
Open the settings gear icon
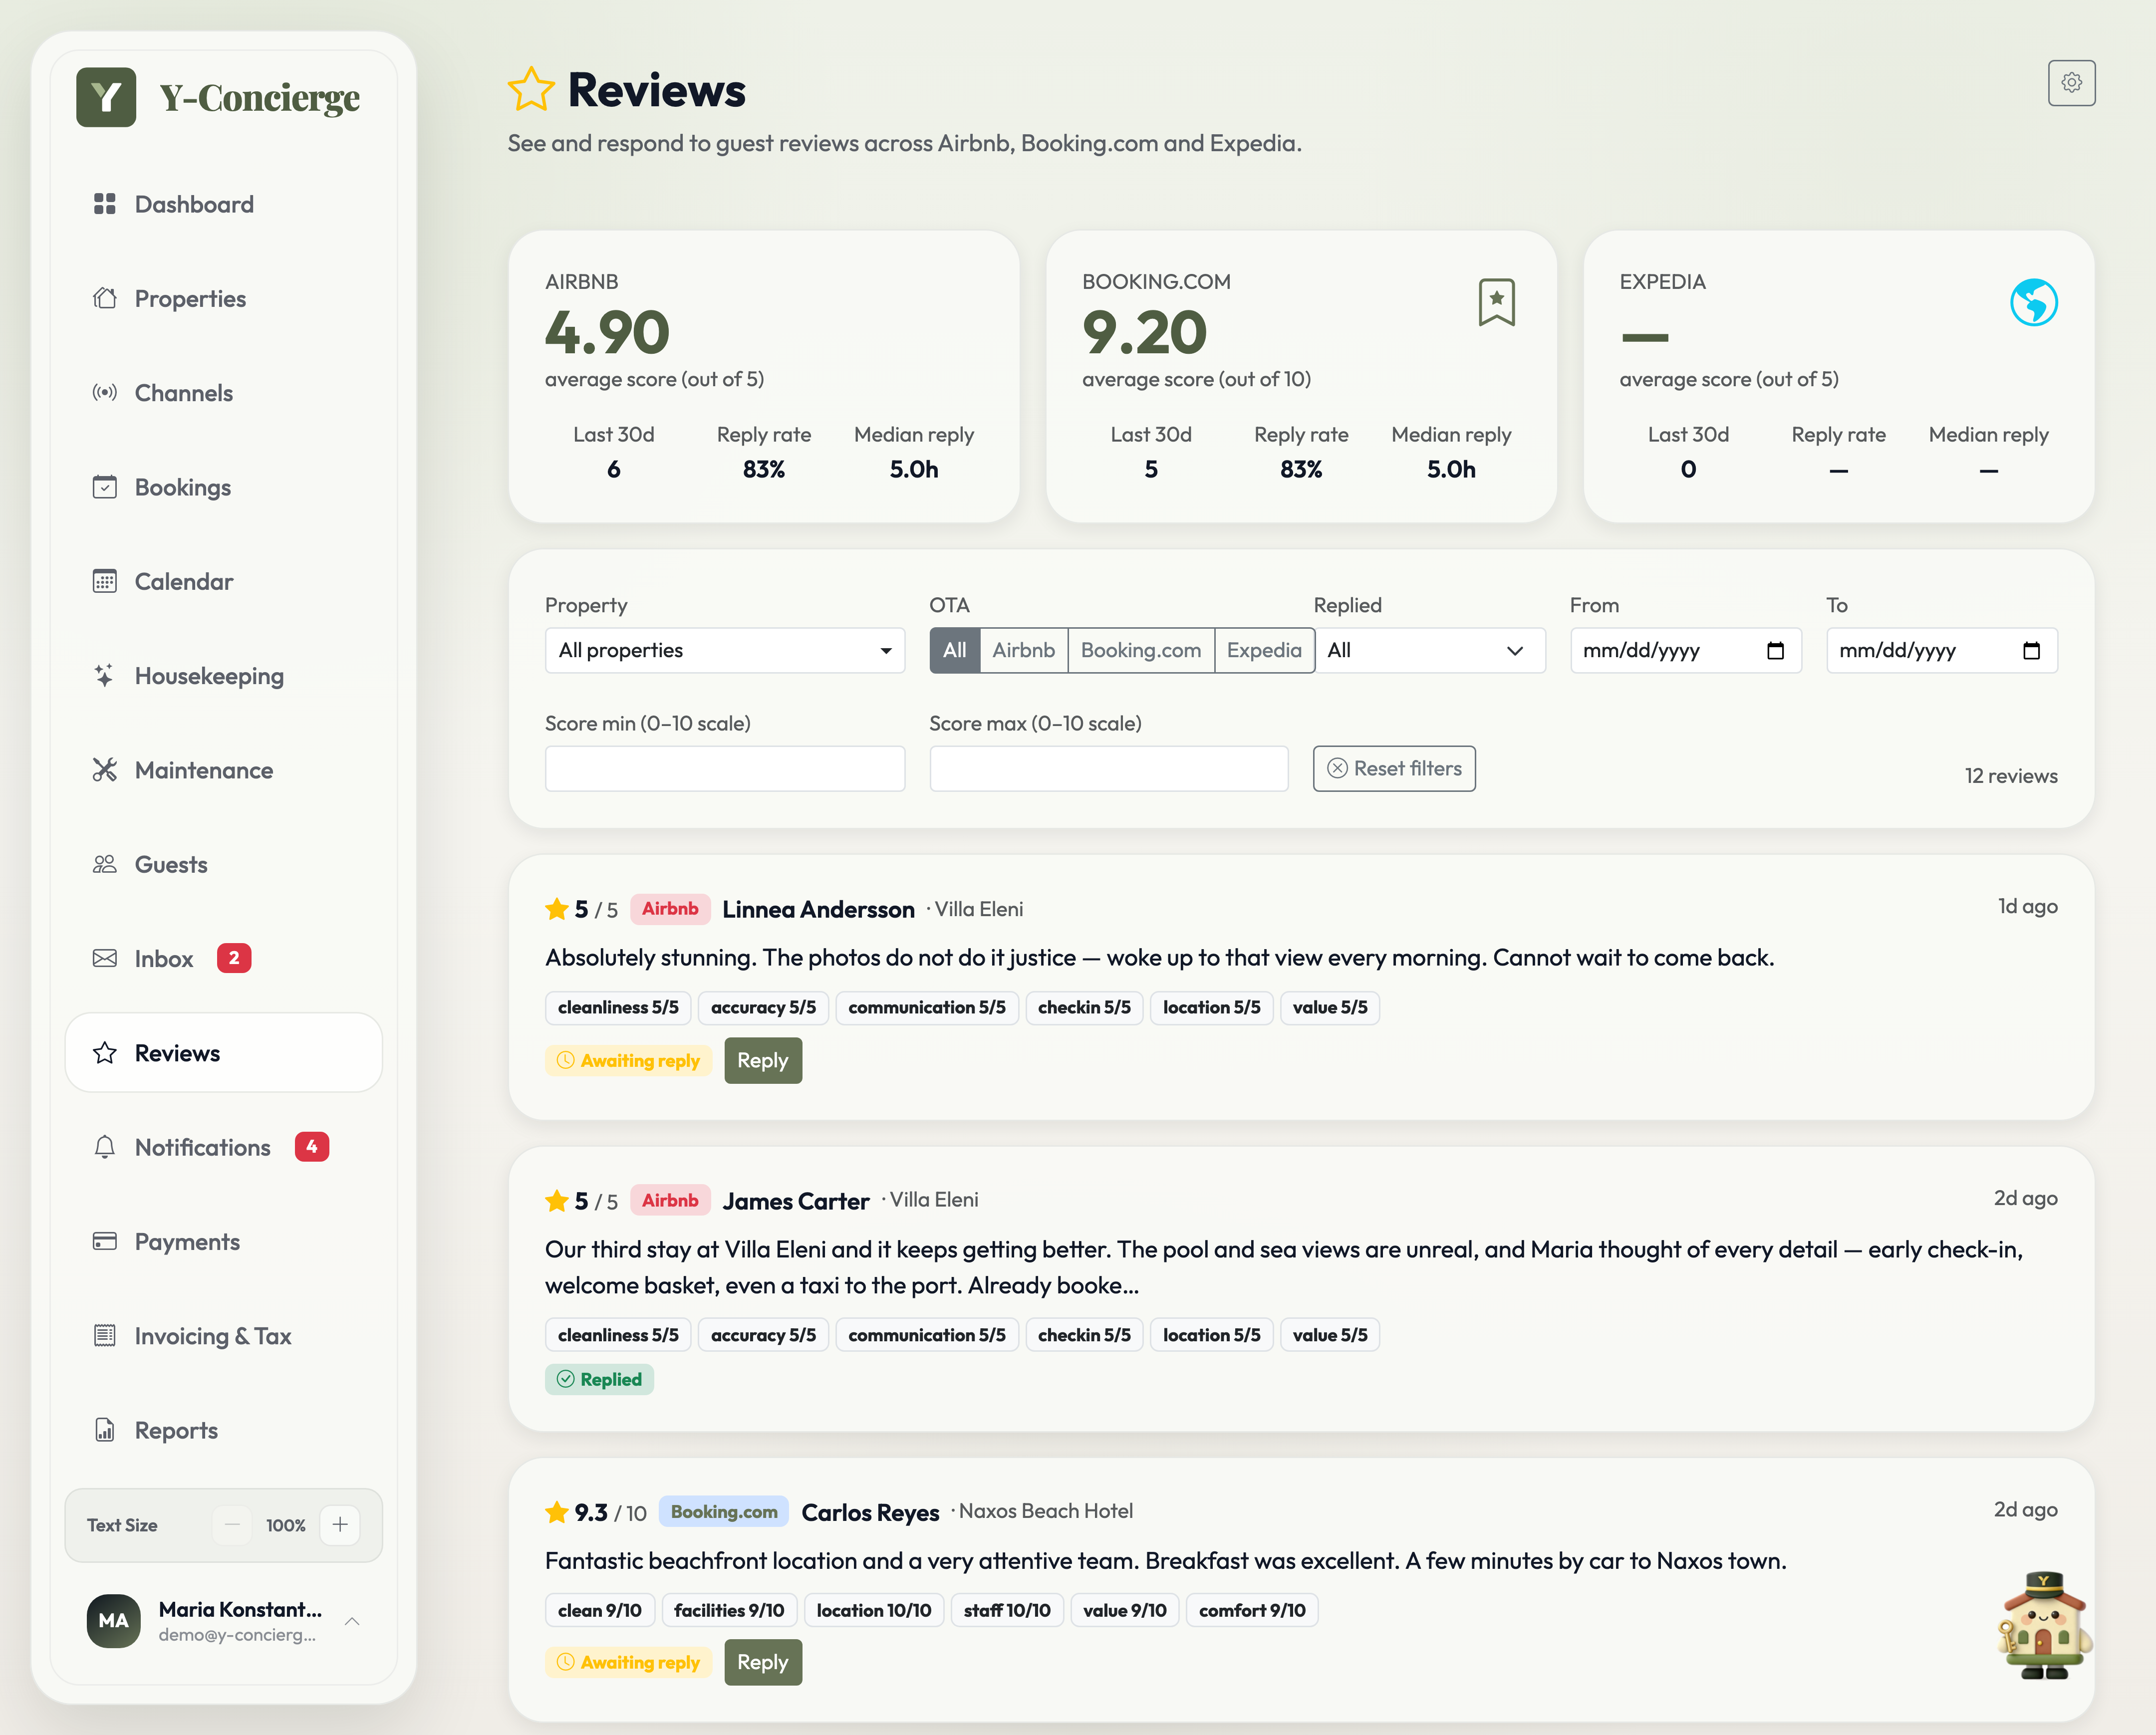click(x=2071, y=83)
